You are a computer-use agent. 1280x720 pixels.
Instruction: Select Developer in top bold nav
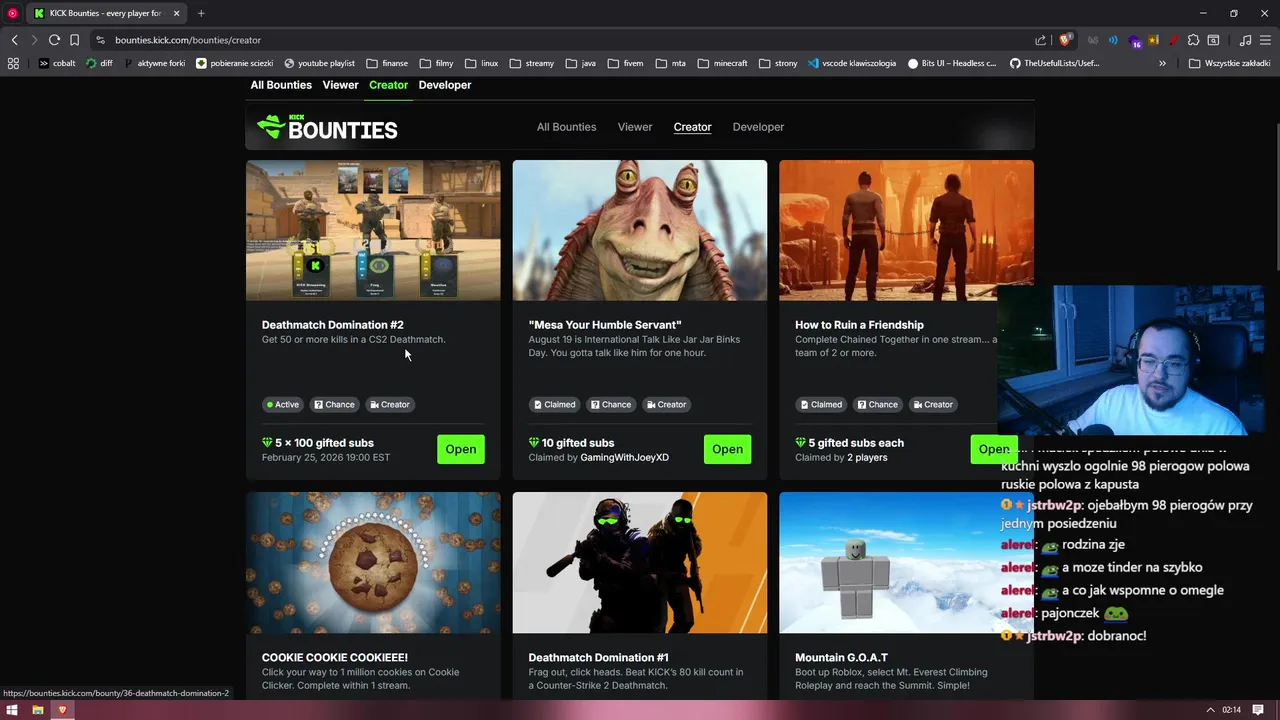point(445,85)
